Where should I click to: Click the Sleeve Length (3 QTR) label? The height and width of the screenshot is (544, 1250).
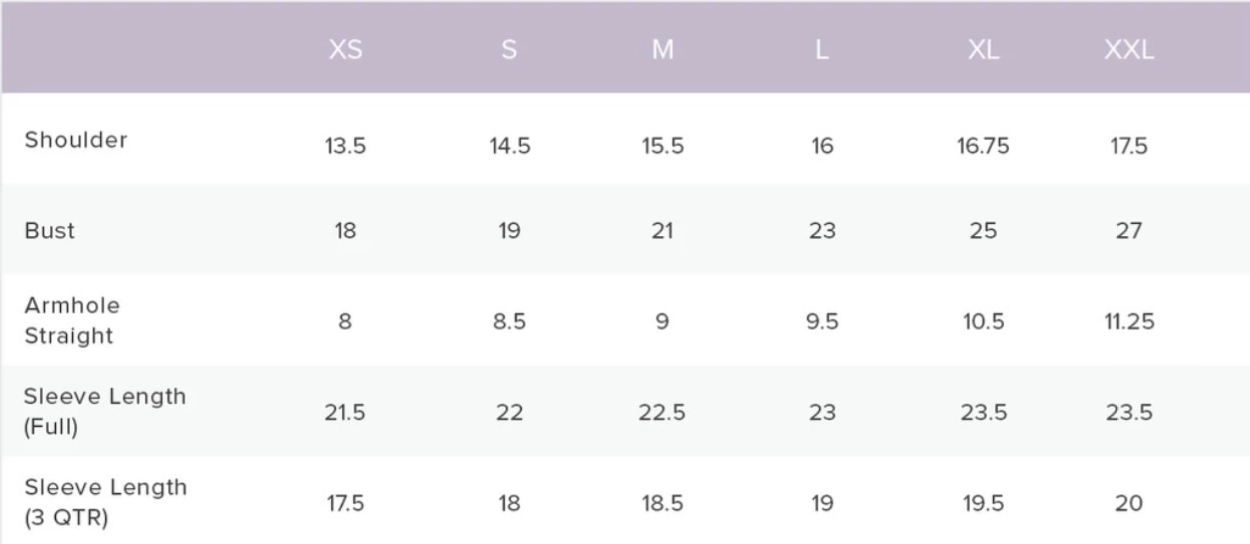(x=105, y=502)
